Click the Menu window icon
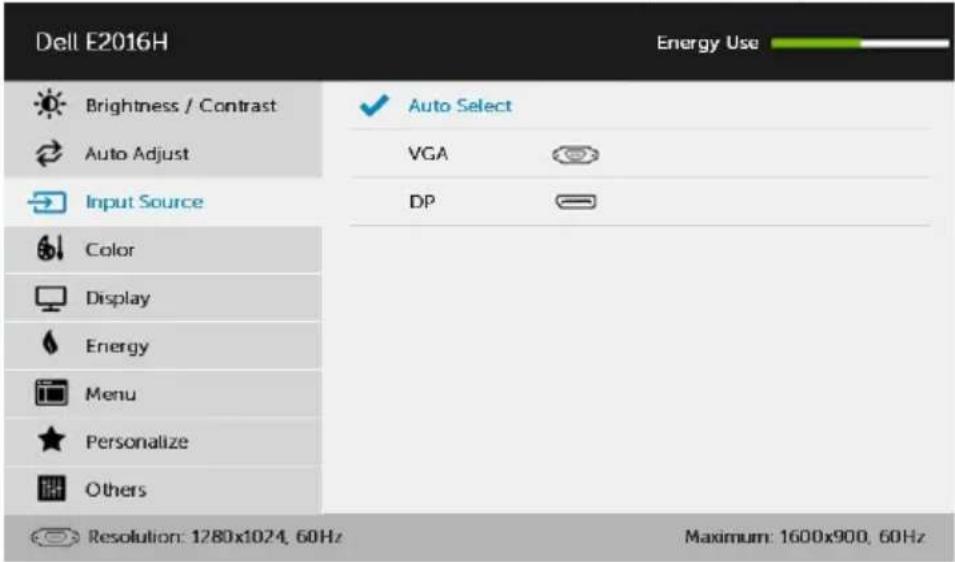Viewport: 955px width, 562px height. [x=51, y=393]
